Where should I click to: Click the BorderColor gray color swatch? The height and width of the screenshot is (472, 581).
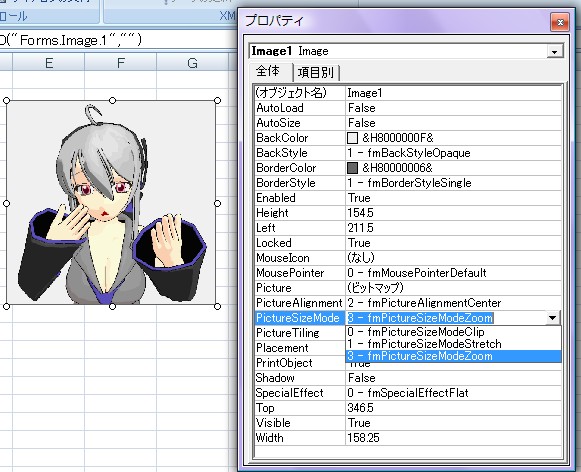click(x=352, y=168)
